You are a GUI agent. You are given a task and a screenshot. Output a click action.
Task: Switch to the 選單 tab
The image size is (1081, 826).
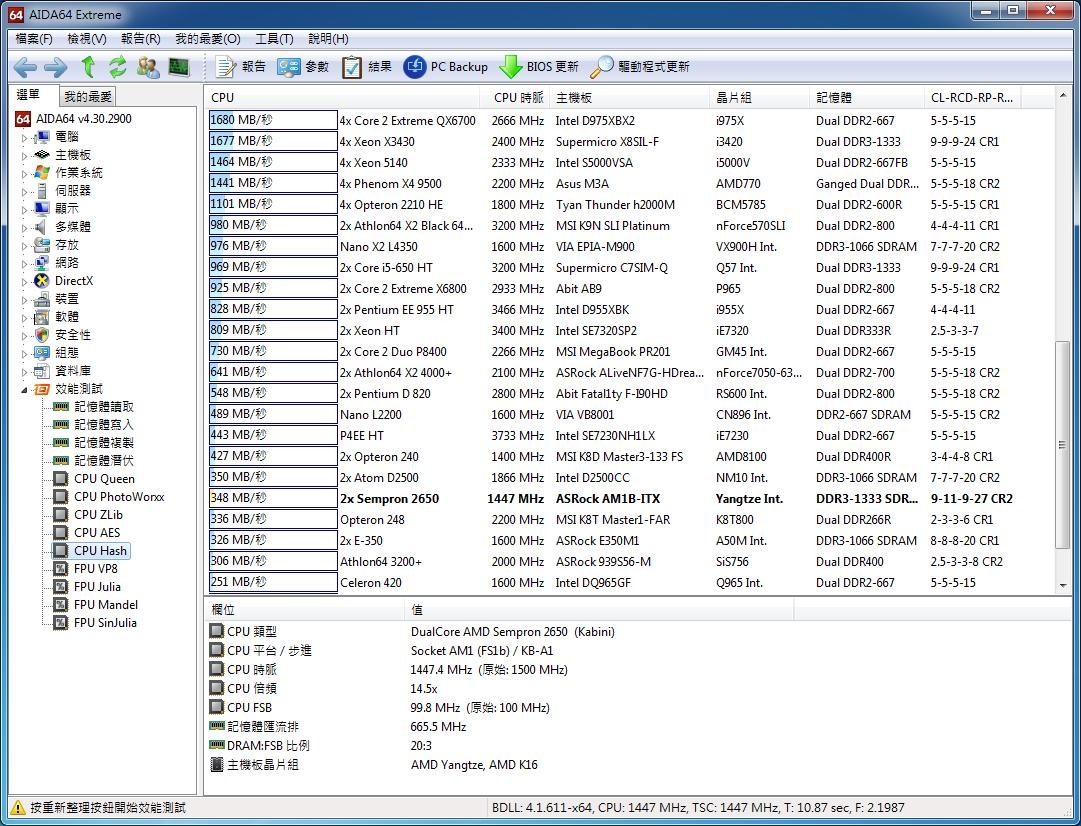click(x=28, y=95)
